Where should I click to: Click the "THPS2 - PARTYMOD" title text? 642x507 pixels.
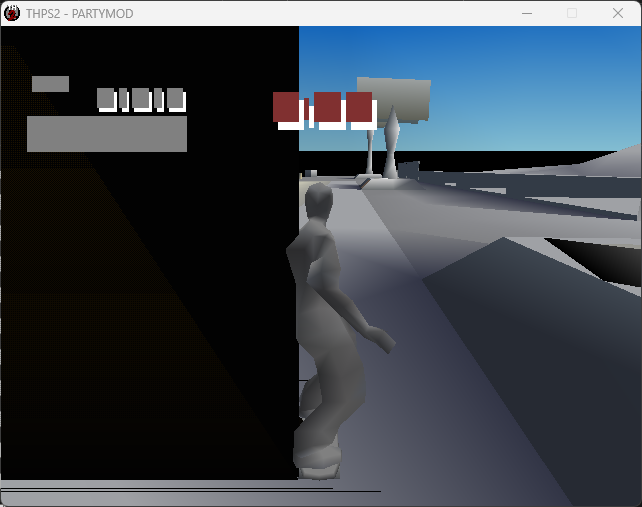[79, 14]
